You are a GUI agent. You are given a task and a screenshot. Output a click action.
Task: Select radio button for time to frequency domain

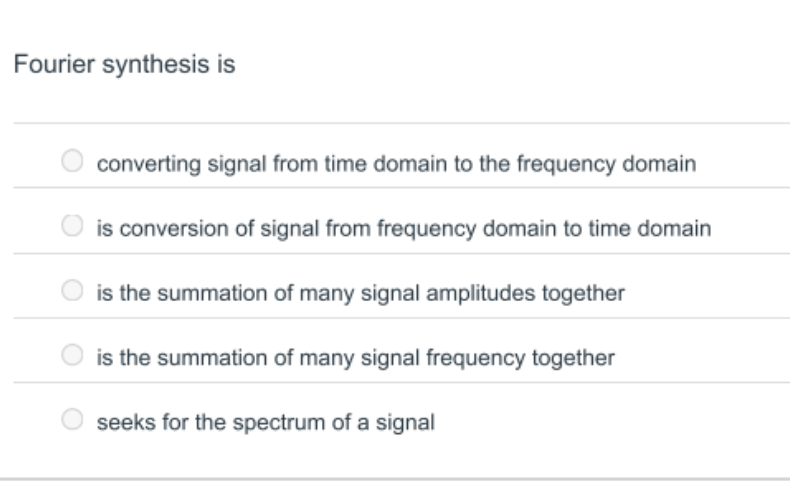[72, 161]
